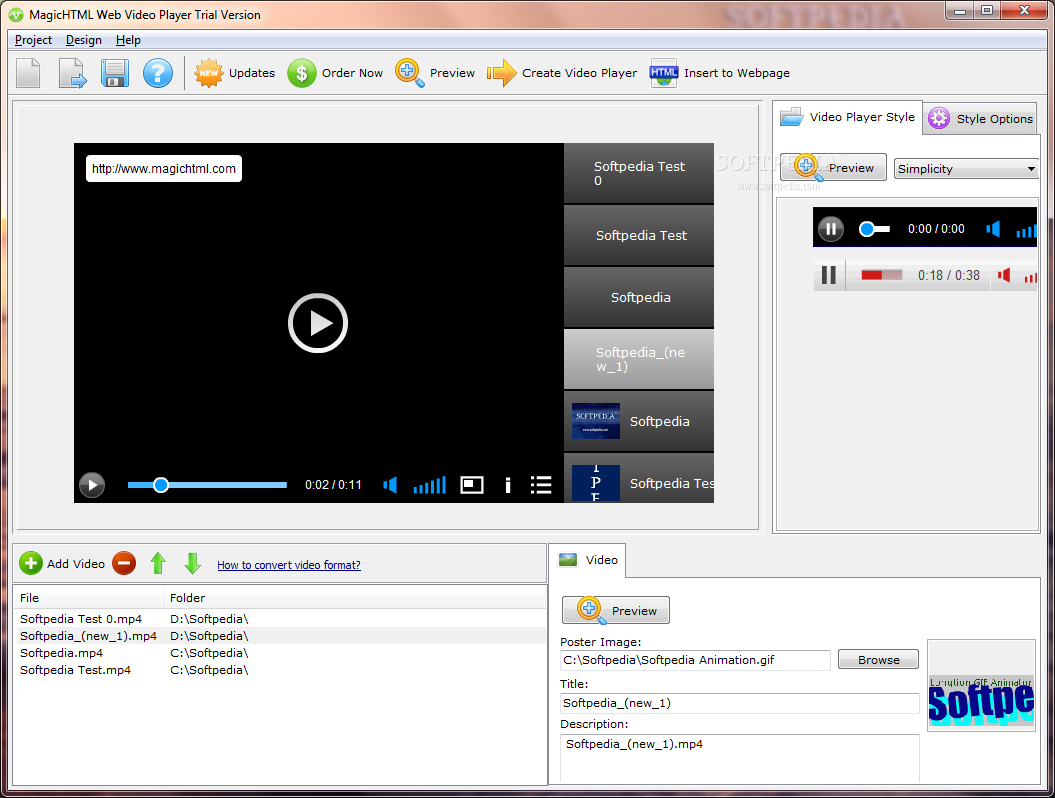Click Browse for the poster image

point(878,660)
